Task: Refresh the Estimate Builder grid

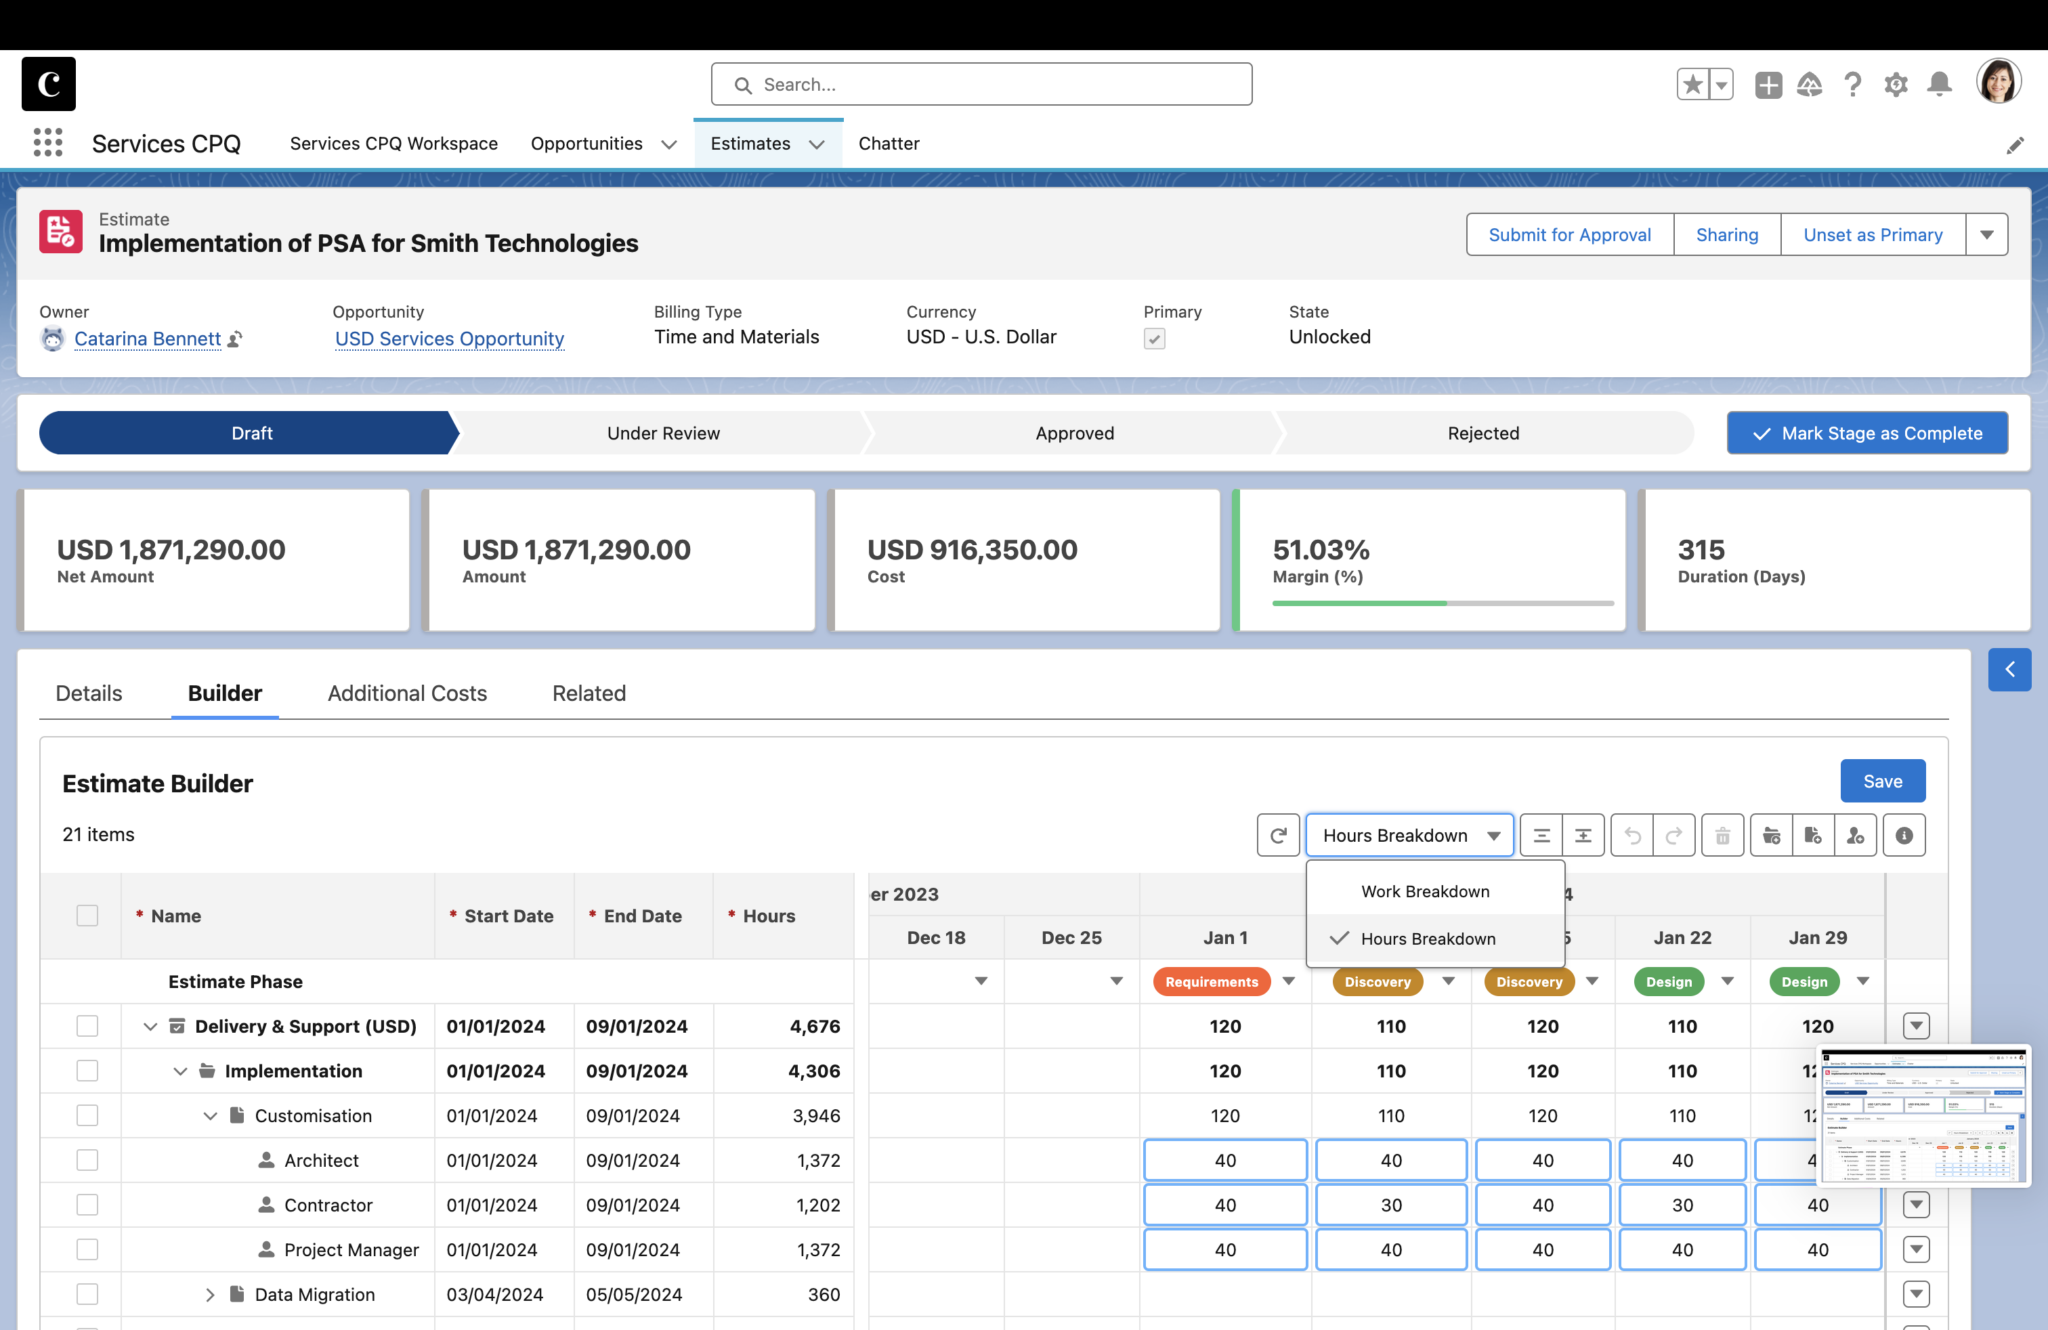Action: point(1278,835)
